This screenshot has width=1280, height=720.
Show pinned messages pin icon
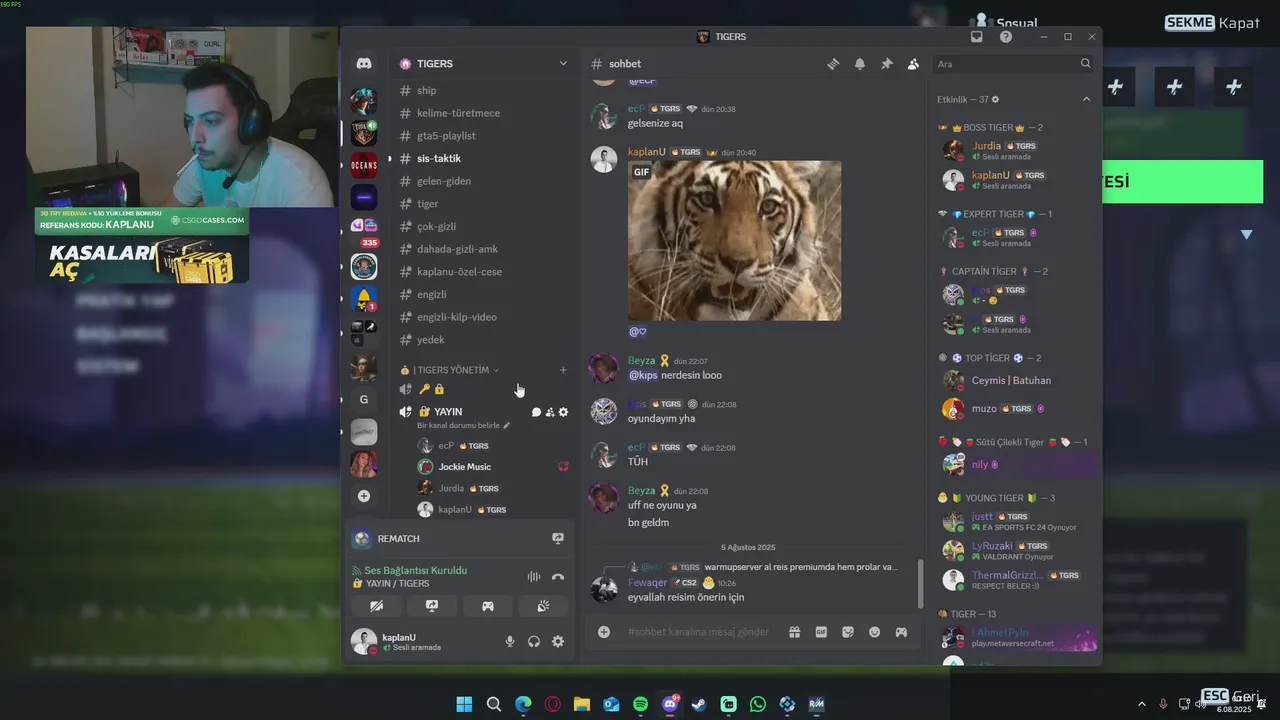886,64
